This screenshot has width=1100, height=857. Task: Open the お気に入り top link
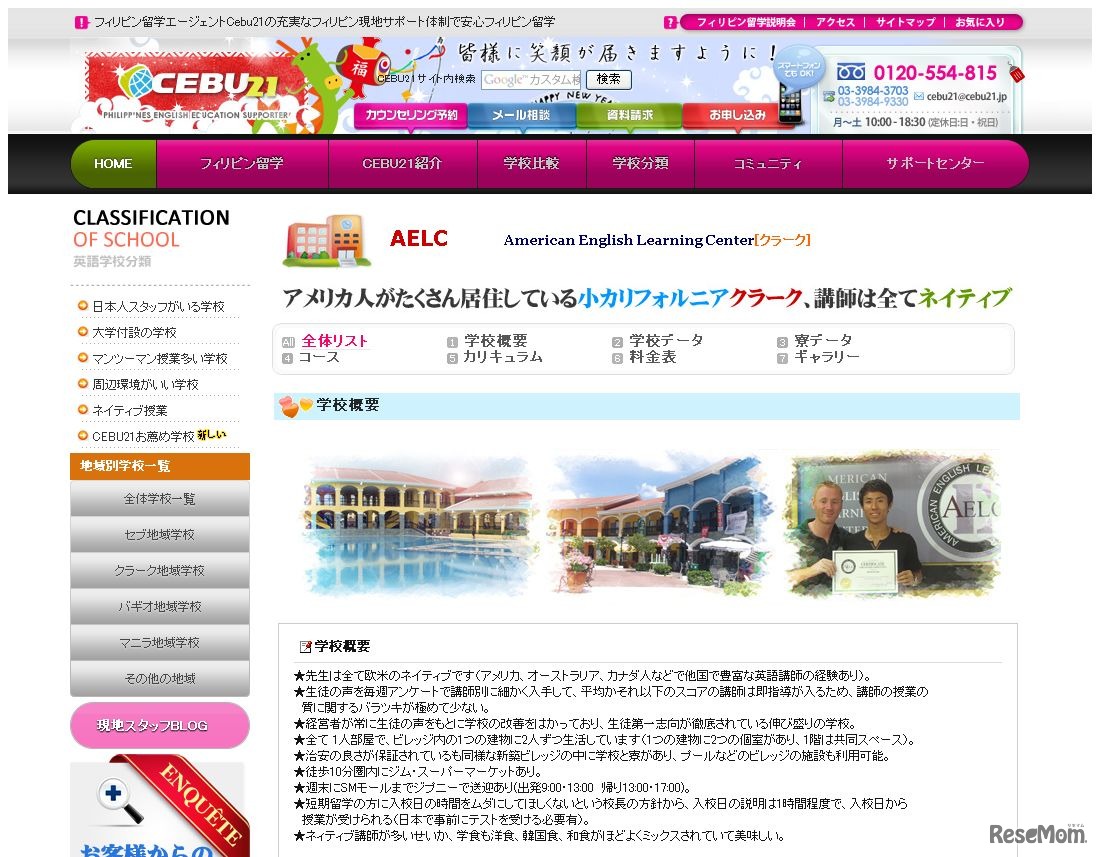979,22
